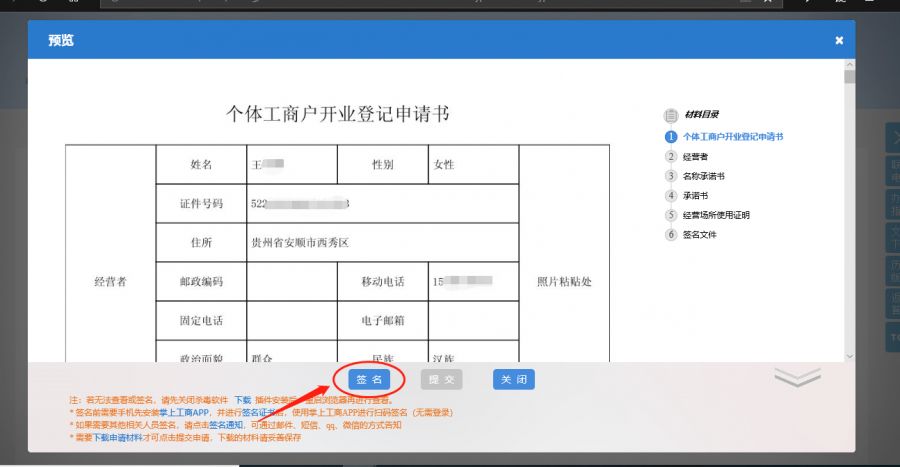The width and height of the screenshot is (900, 467).
Task: Click the 预览 dialog title
Action: click(61, 40)
